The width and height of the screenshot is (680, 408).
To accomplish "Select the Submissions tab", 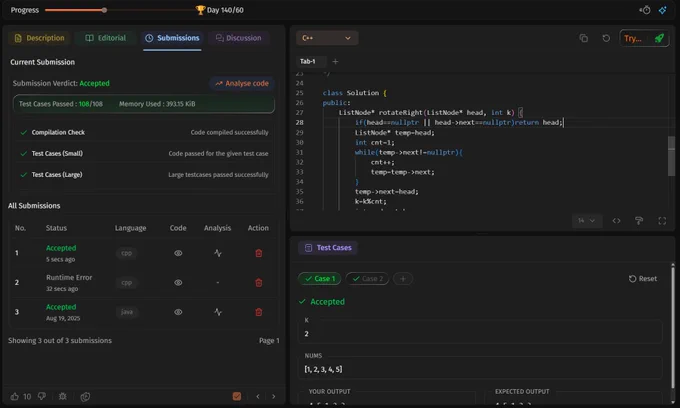I will [x=172, y=38].
